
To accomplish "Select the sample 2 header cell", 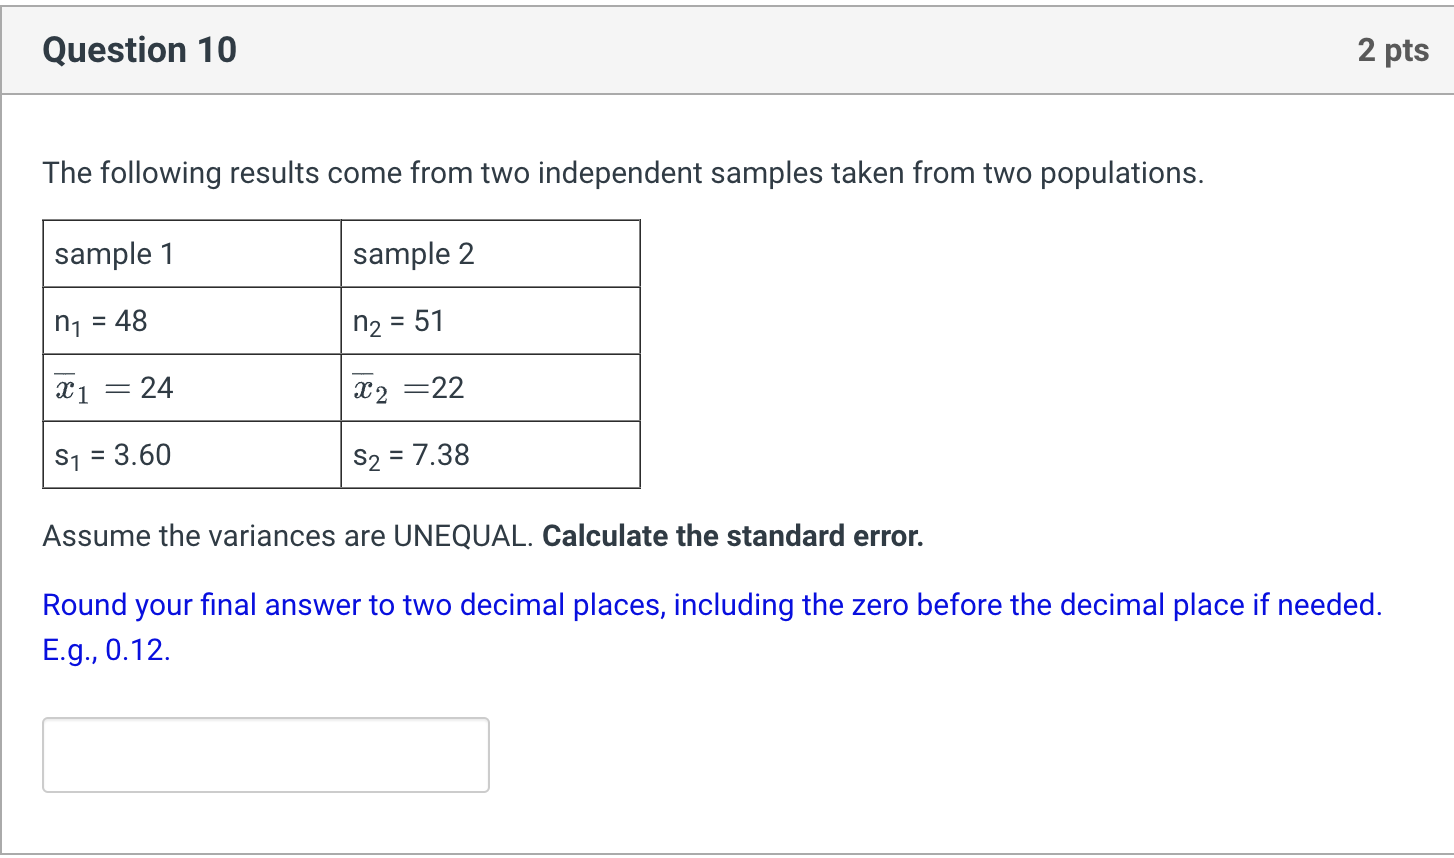I will click(490, 254).
